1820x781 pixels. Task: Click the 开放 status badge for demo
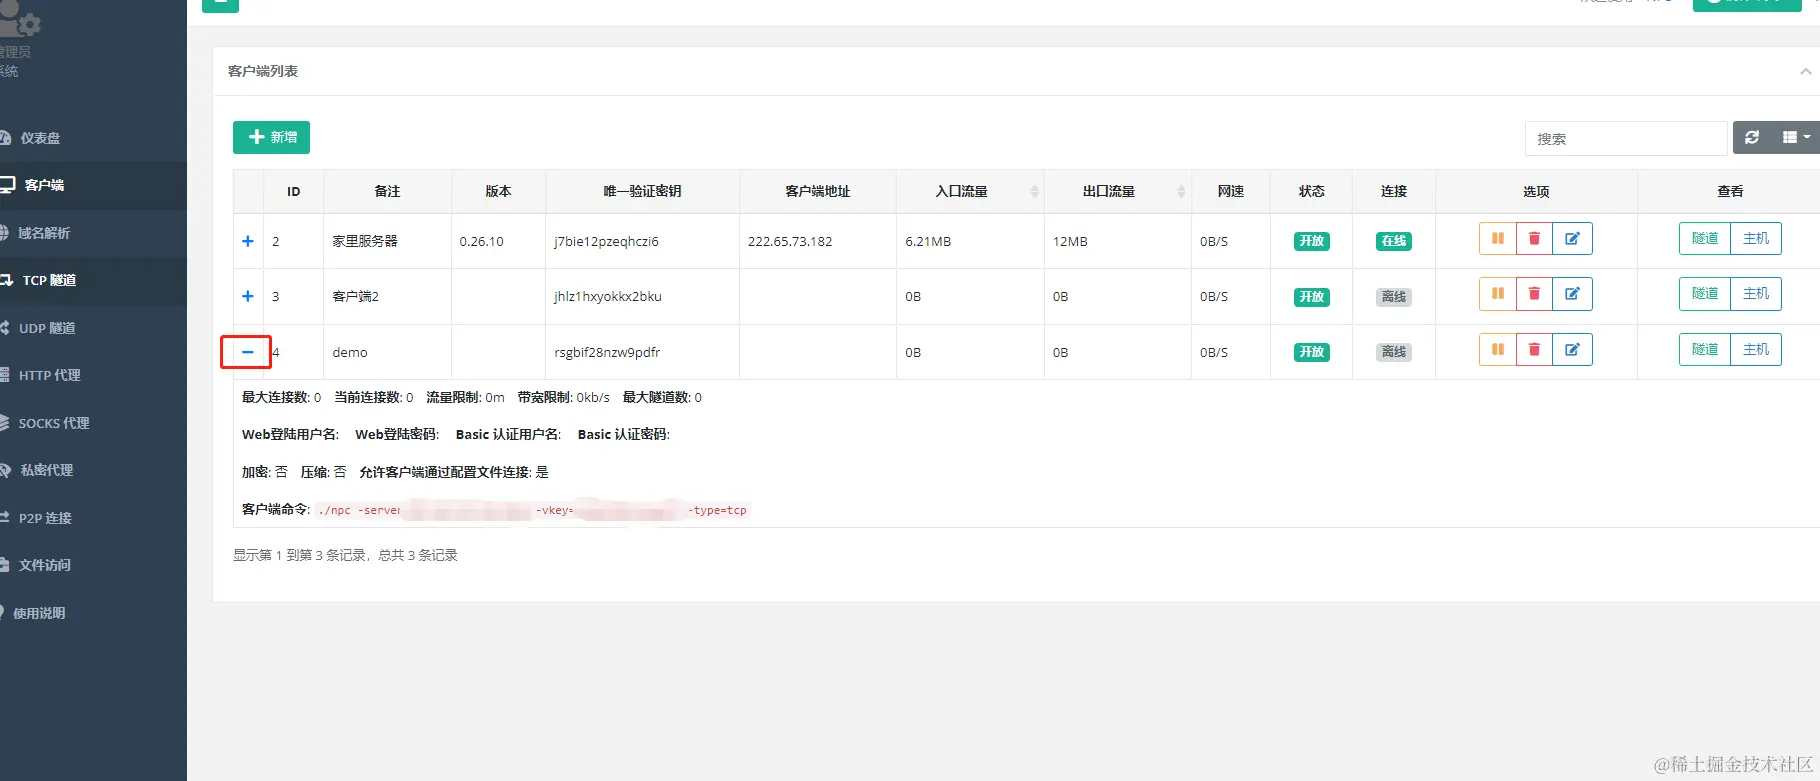tap(1311, 352)
